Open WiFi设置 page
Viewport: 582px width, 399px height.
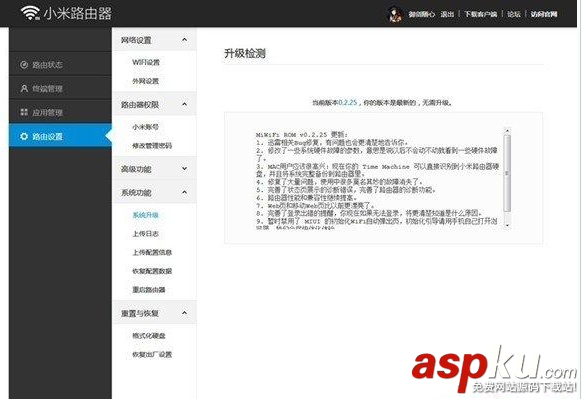[146, 62]
